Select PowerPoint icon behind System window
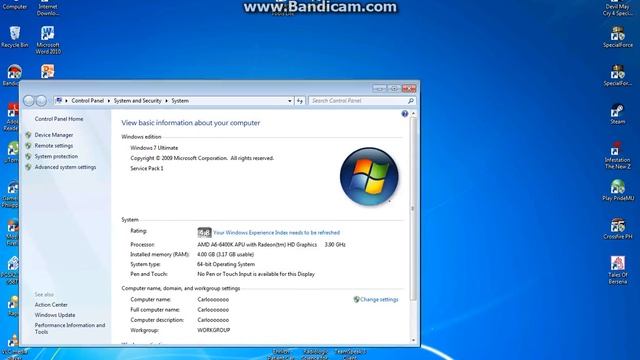Viewport: 640px width, 360px height. pos(48,72)
